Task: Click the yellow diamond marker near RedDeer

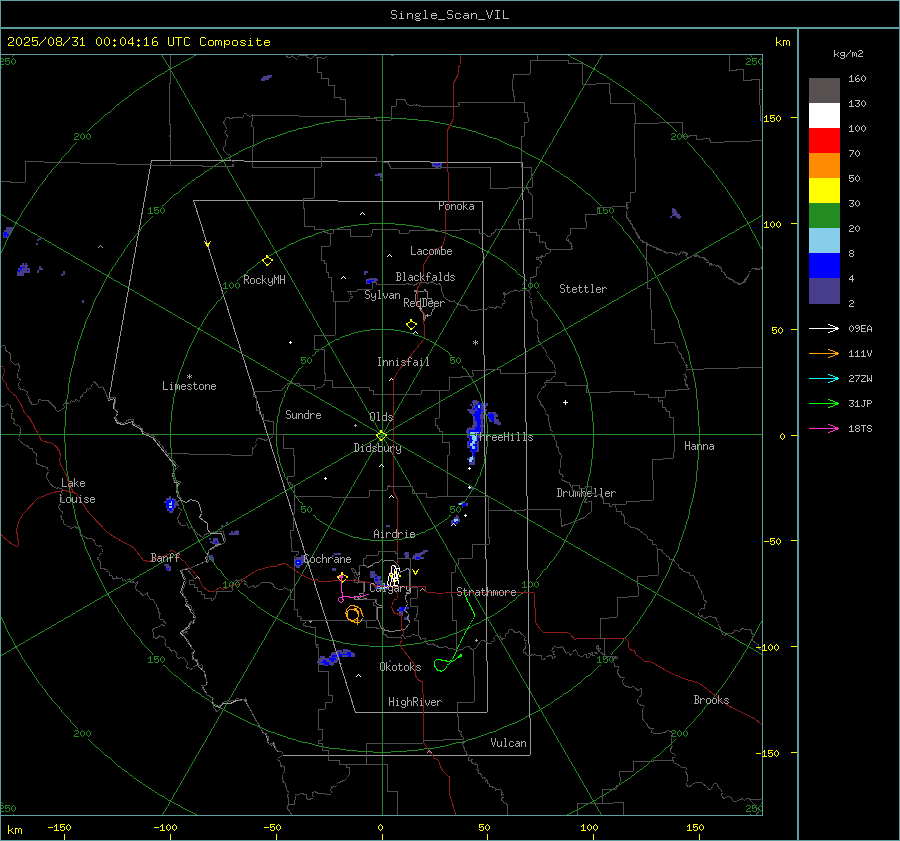Action: point(412,325)
